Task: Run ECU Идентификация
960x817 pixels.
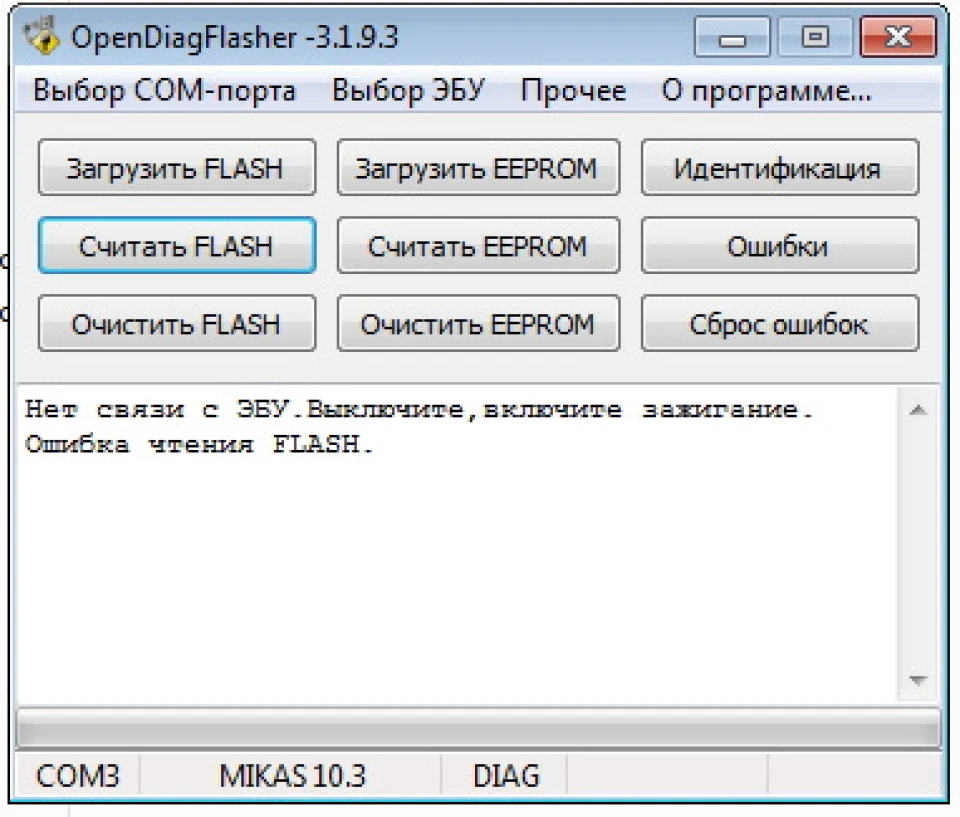Action: tap(780, 167)
